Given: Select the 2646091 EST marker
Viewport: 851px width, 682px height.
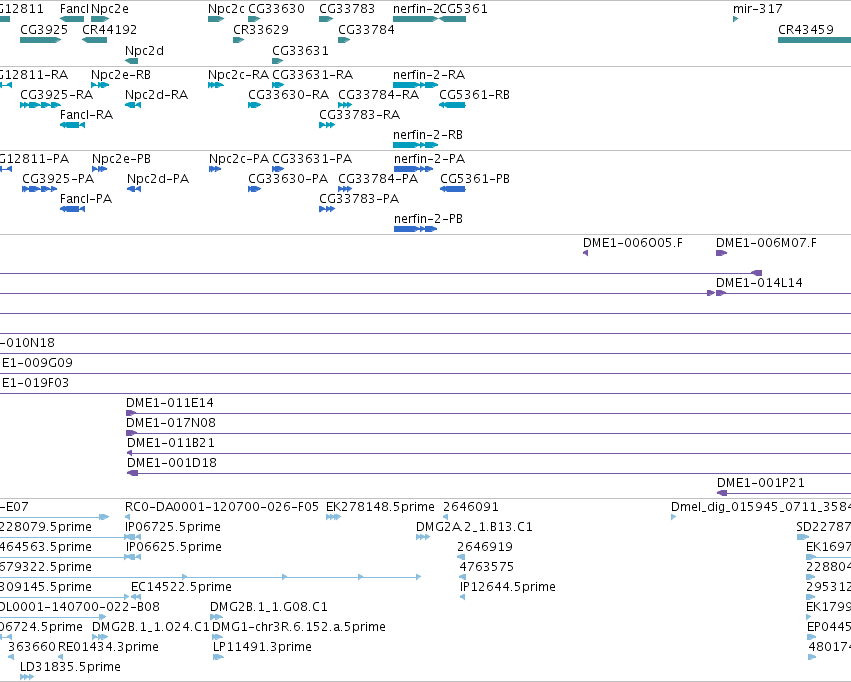Looking at the screenshot, I should 446,517.
